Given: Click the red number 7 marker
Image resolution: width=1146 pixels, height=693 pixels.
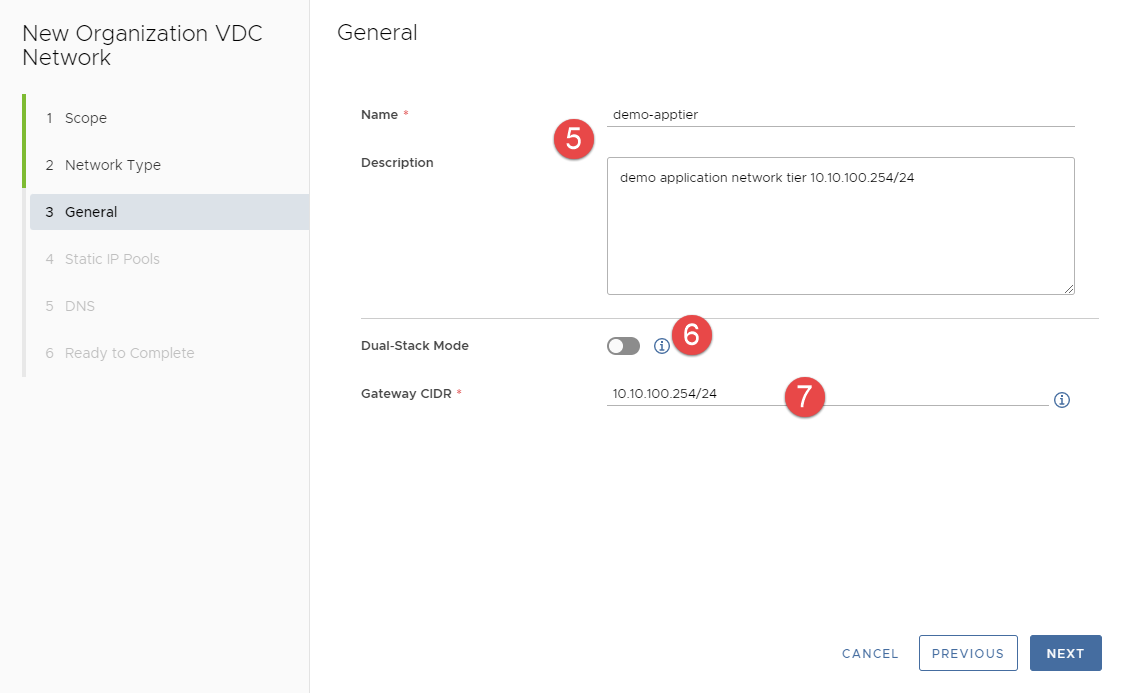Looking at the screenshot, I should tap(804, 397).
